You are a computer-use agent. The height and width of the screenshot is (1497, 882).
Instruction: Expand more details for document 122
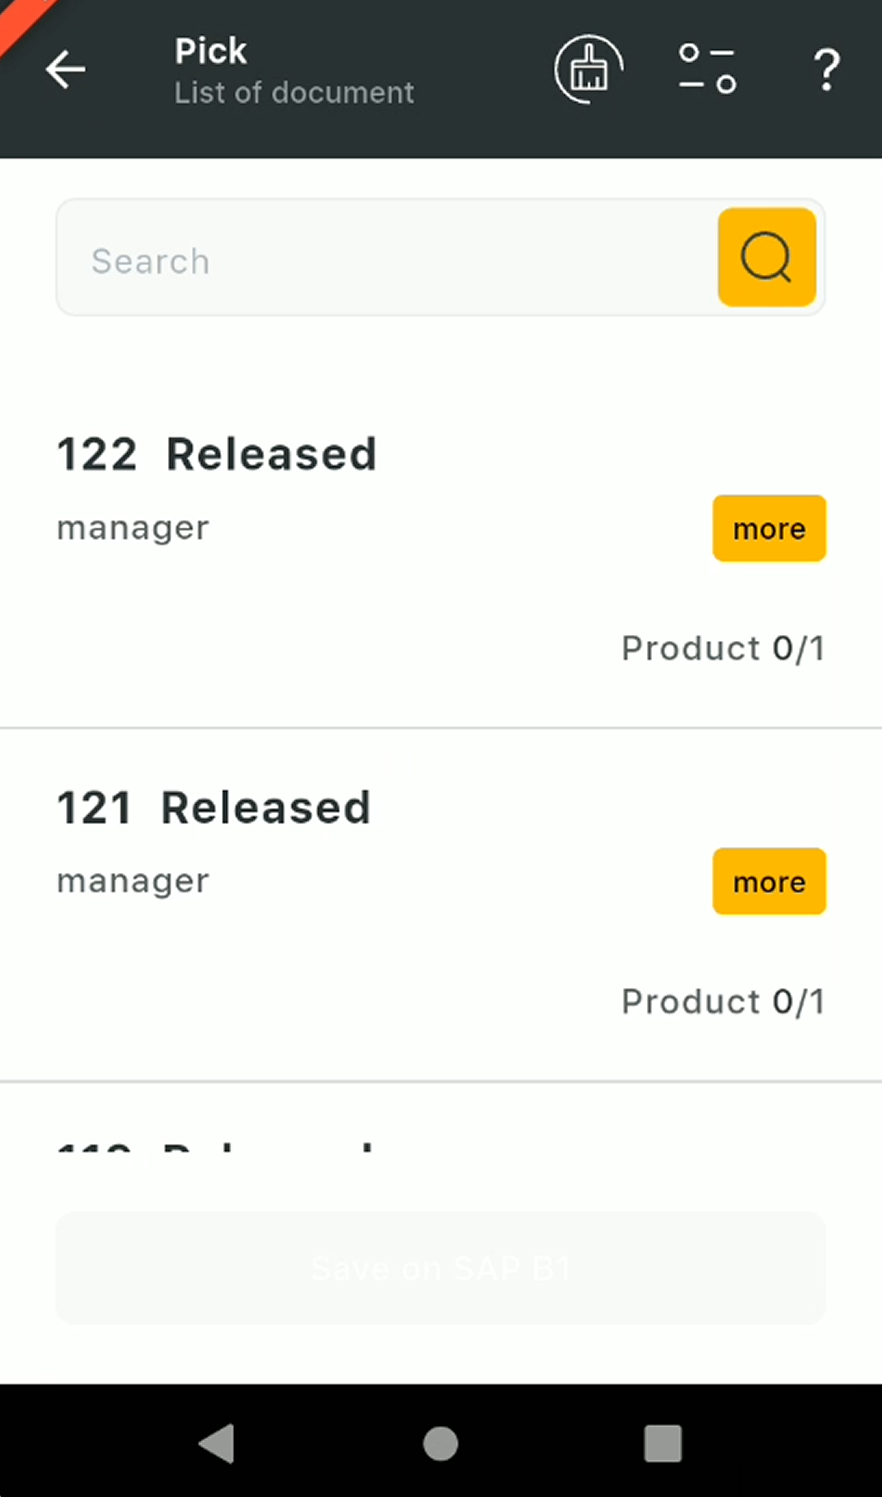coord(768,528)
